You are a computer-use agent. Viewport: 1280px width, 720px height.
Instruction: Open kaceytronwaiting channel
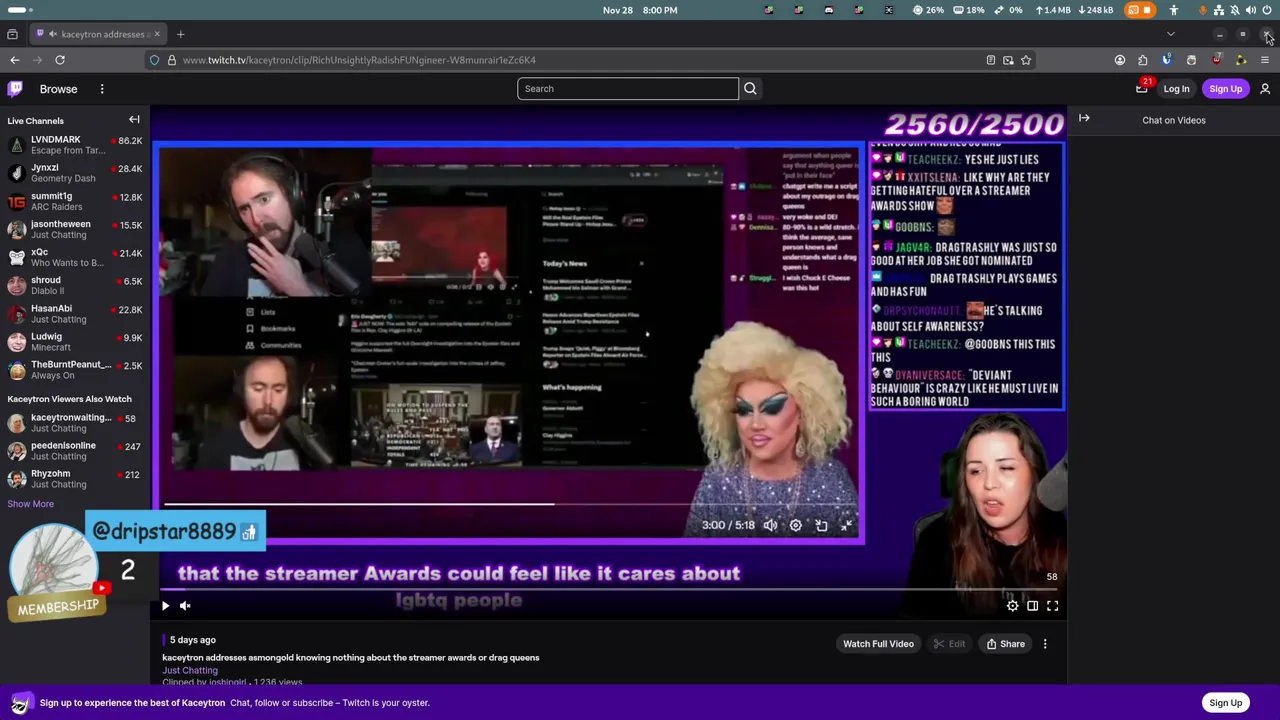click(75, 423)
